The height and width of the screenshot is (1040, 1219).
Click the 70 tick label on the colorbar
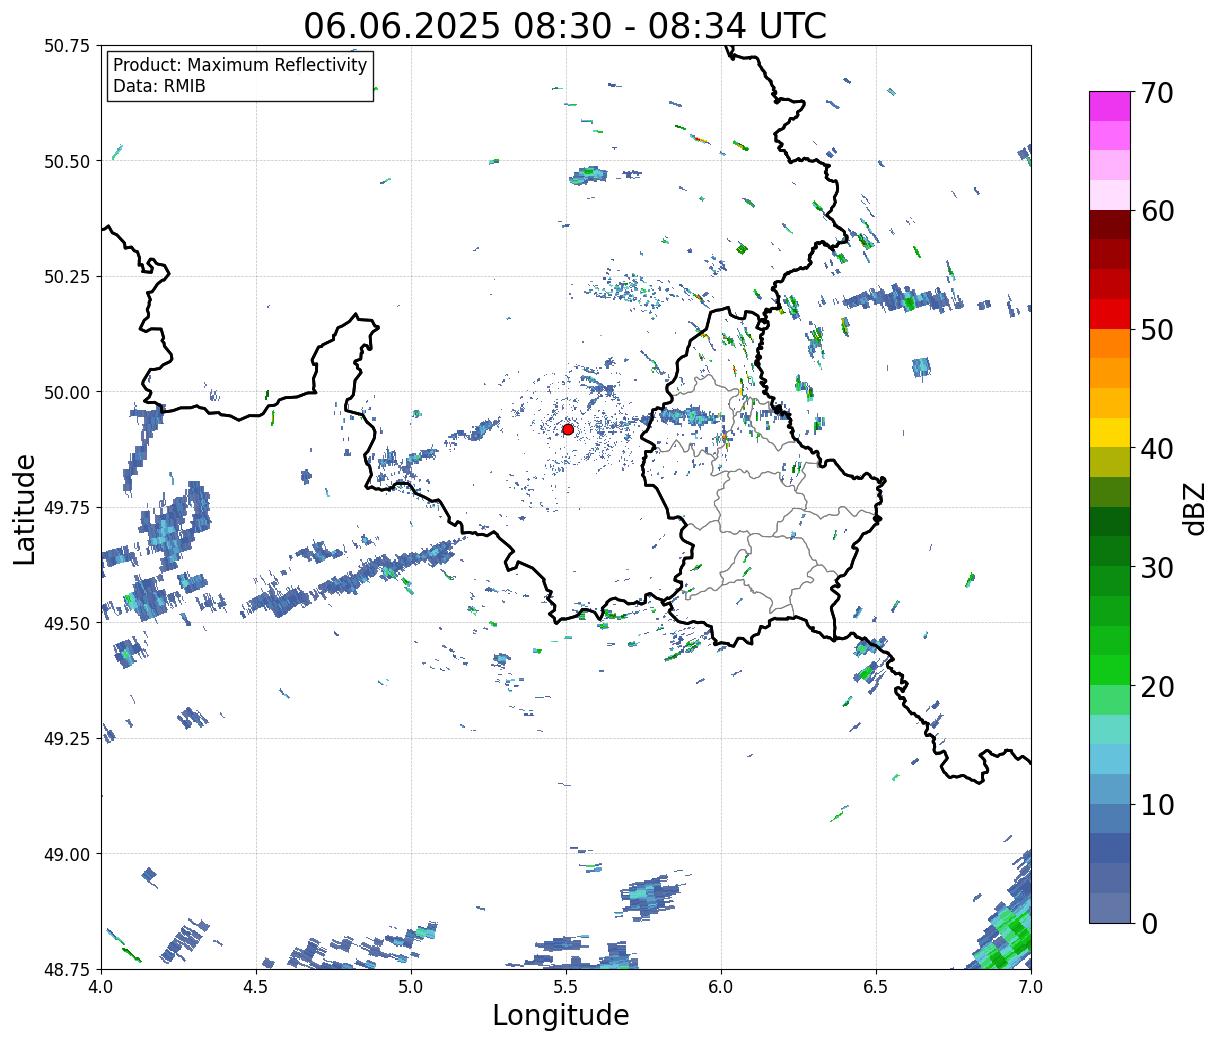tap(1157, 93)
